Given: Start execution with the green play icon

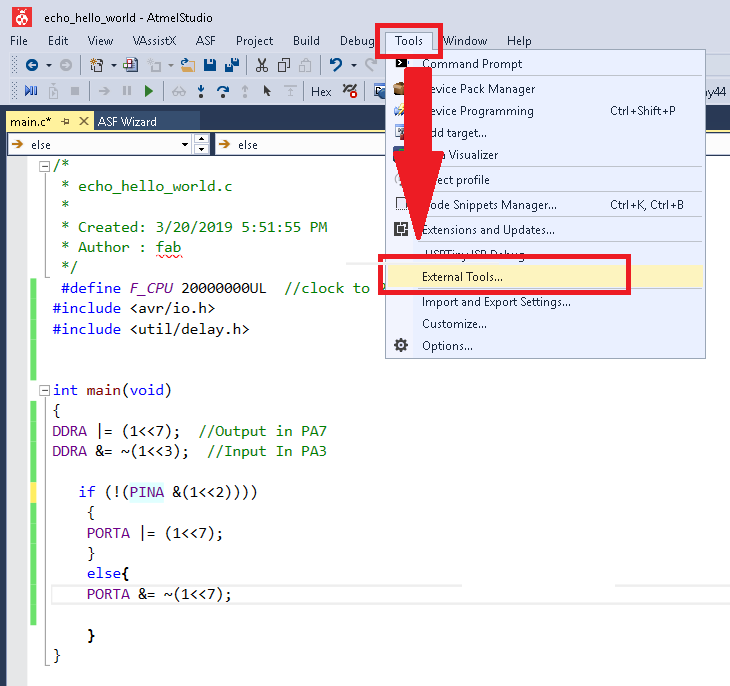Looking at the screenshot, I should [x=149, y=91].
